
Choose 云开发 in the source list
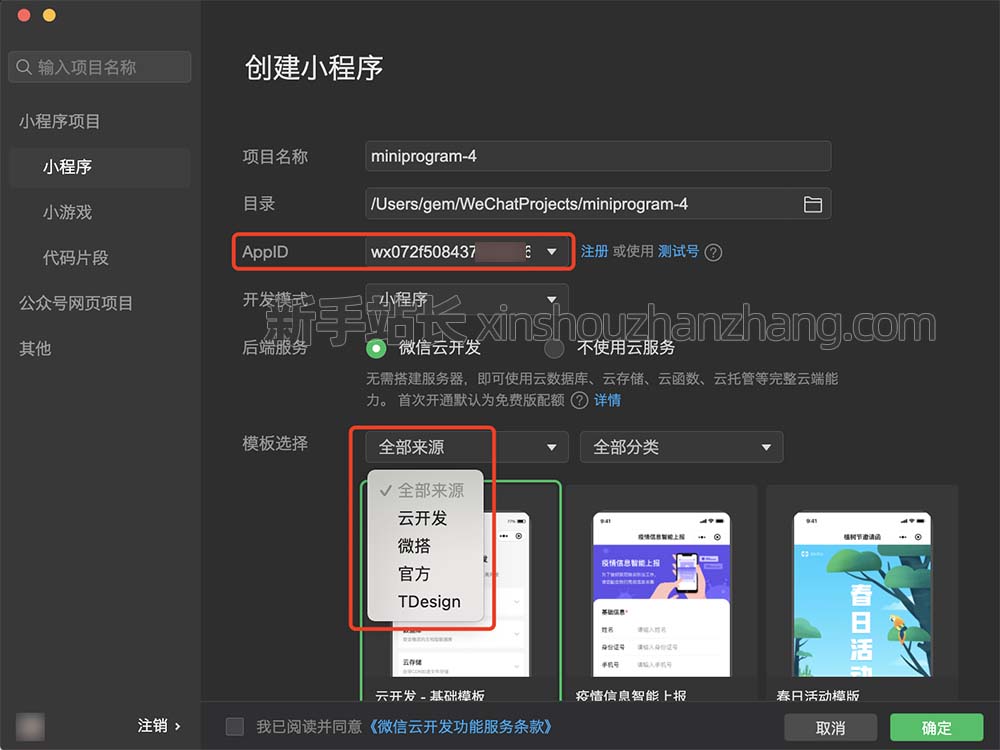(425, 518)
